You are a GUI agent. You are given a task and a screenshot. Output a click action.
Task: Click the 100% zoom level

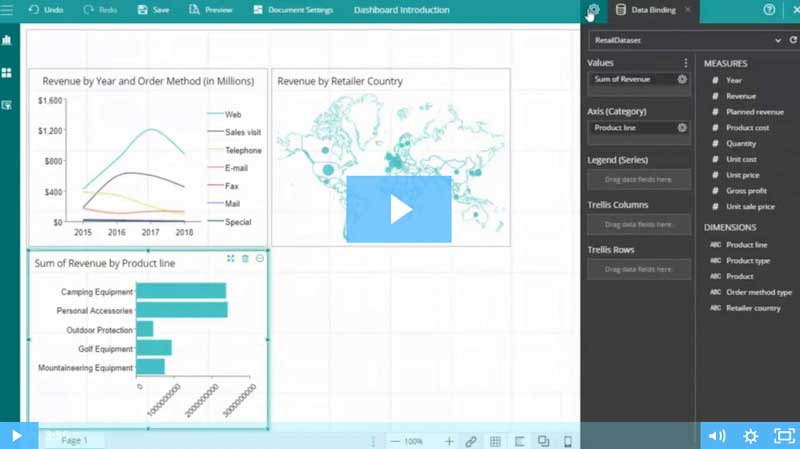pyautogui.click(x=413, y=441)
